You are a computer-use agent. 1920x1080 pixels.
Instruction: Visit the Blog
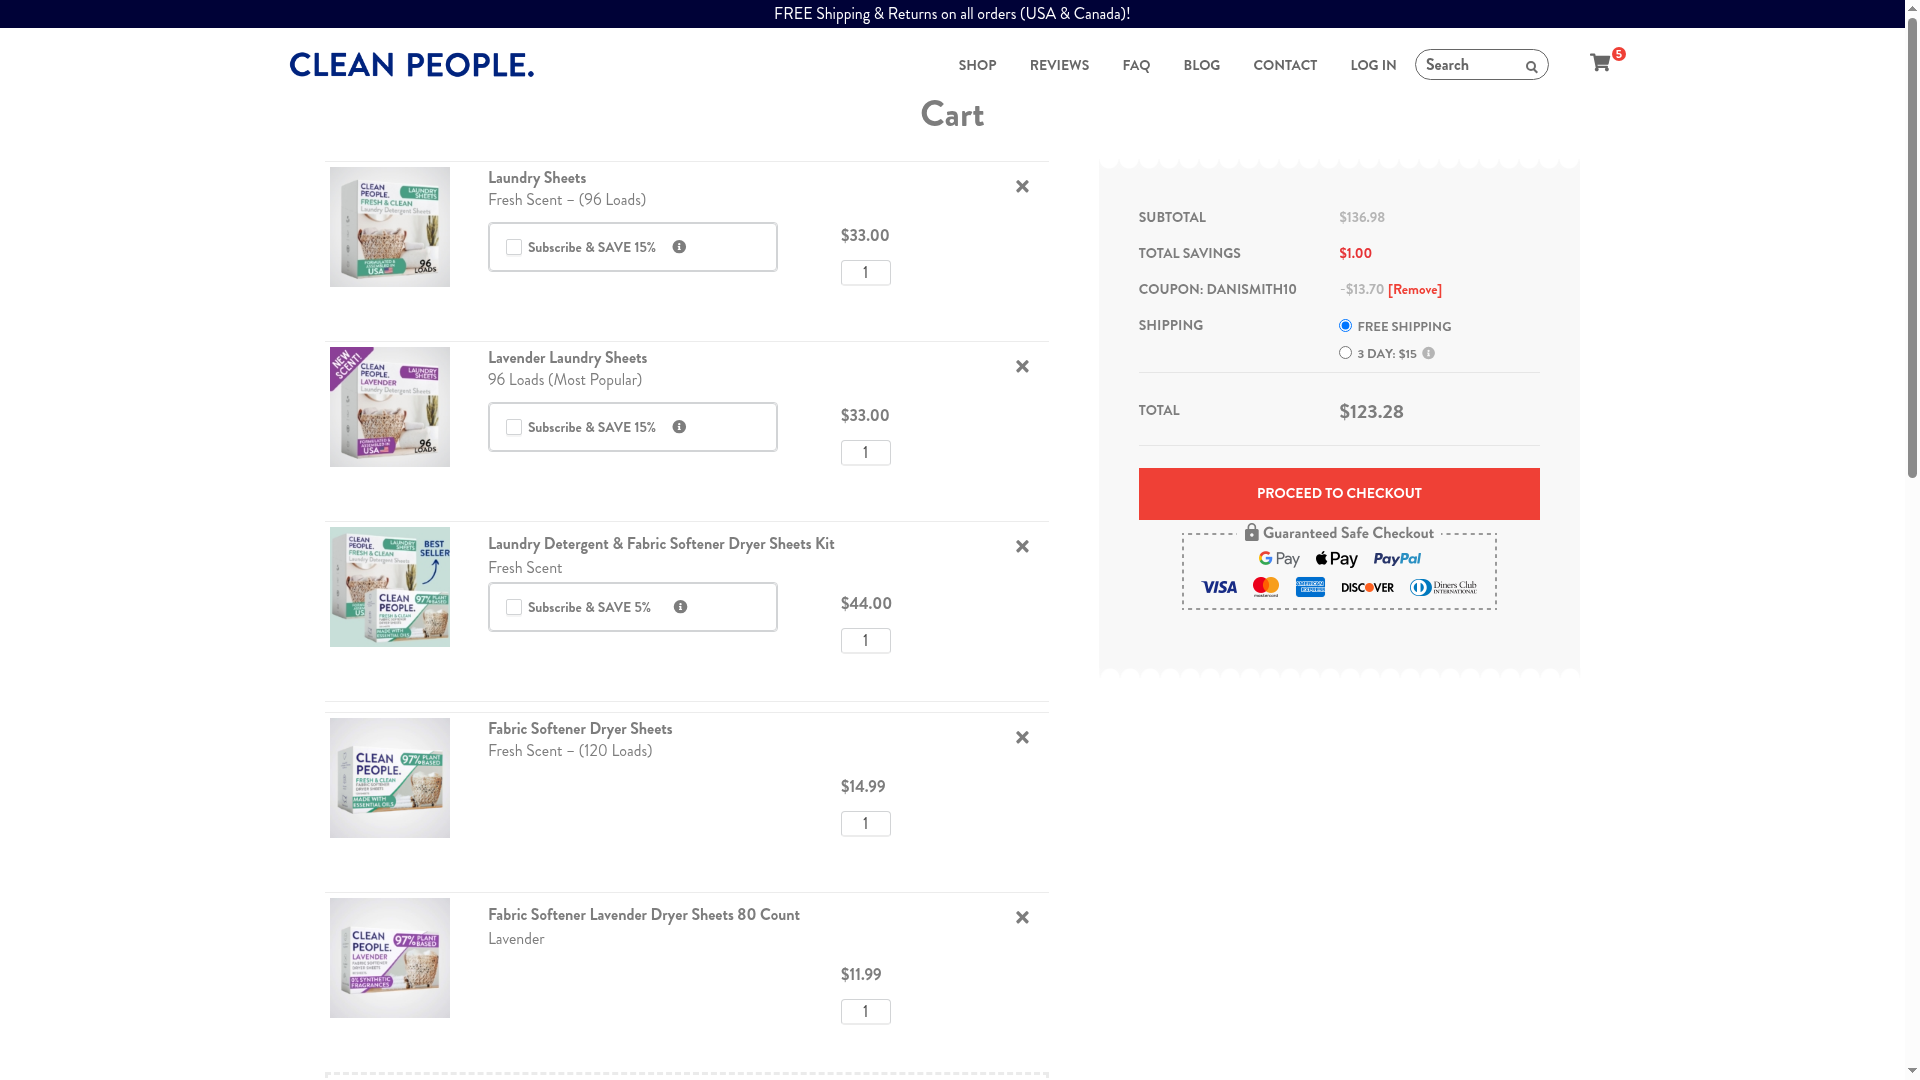(1201, 65)
